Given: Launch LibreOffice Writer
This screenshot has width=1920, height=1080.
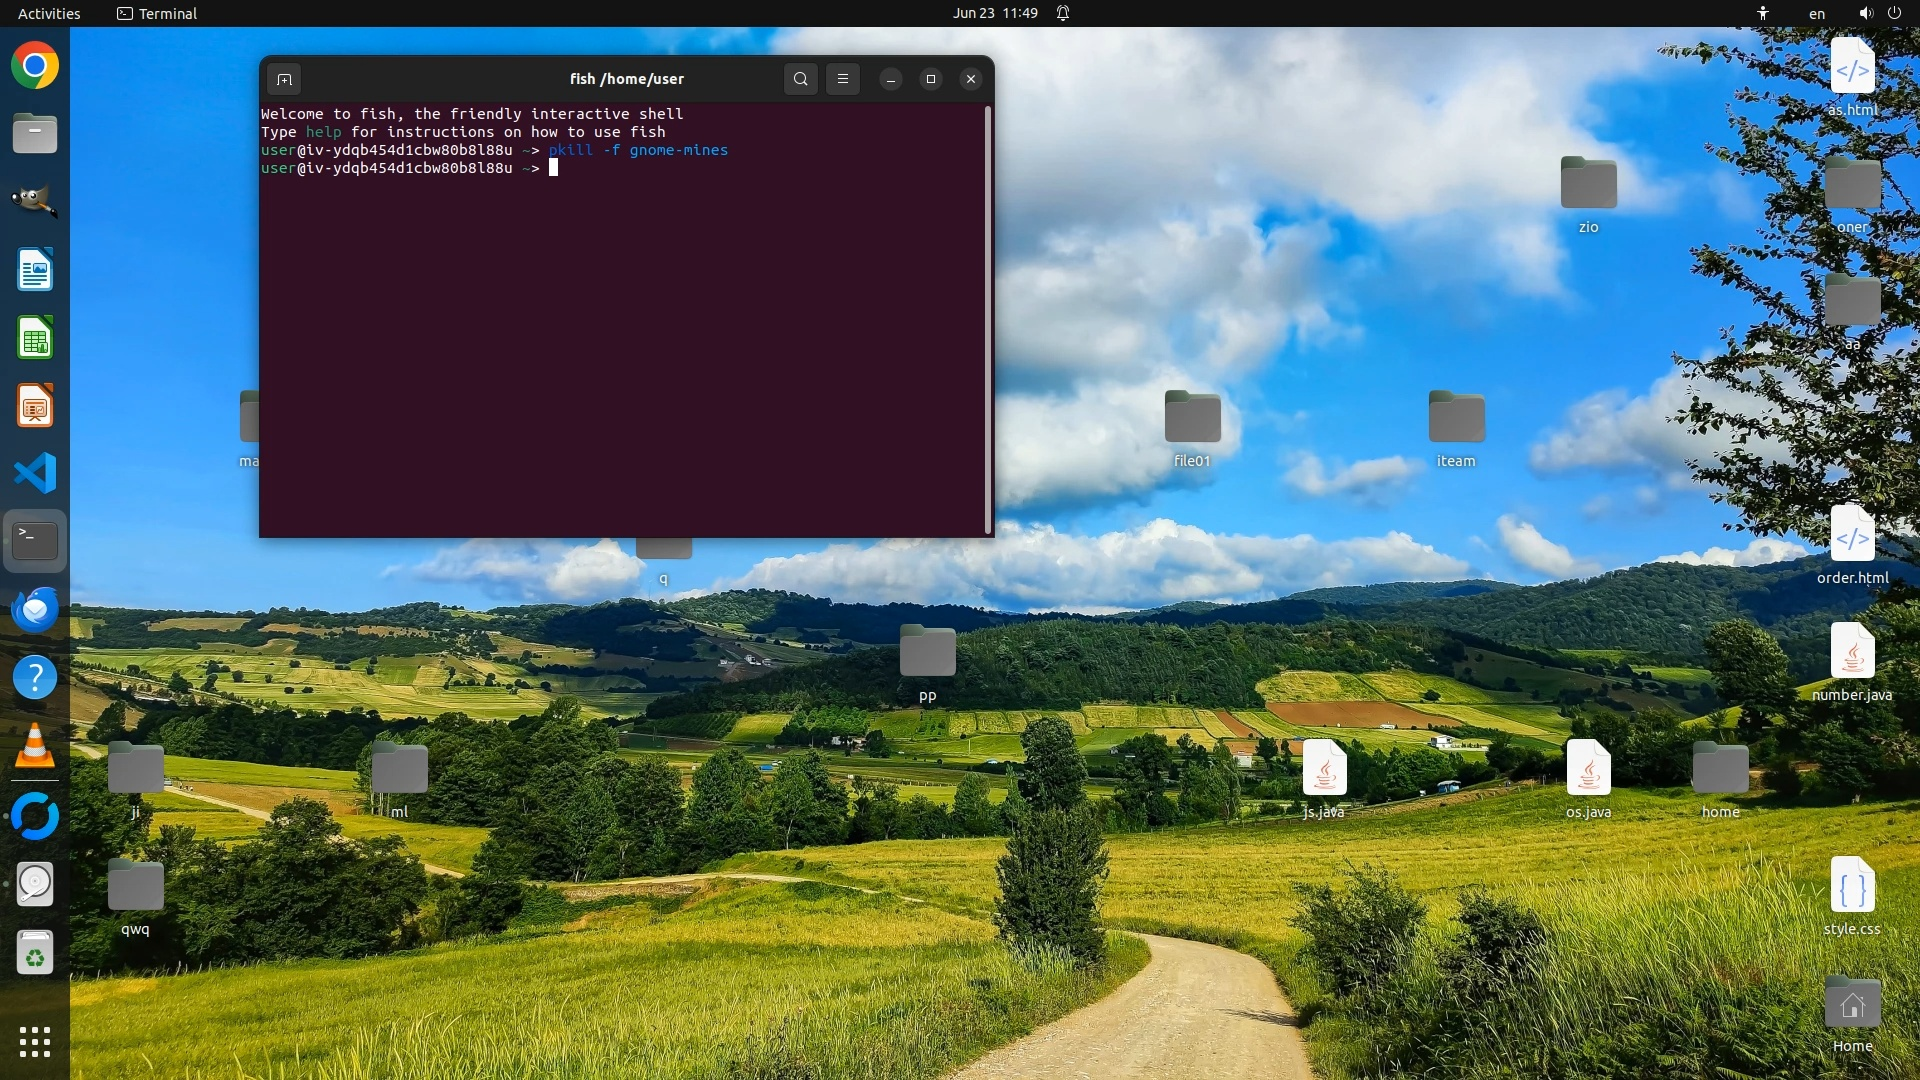Looking at the screenshot, I should pyautogui.click(x=35, y=270).
